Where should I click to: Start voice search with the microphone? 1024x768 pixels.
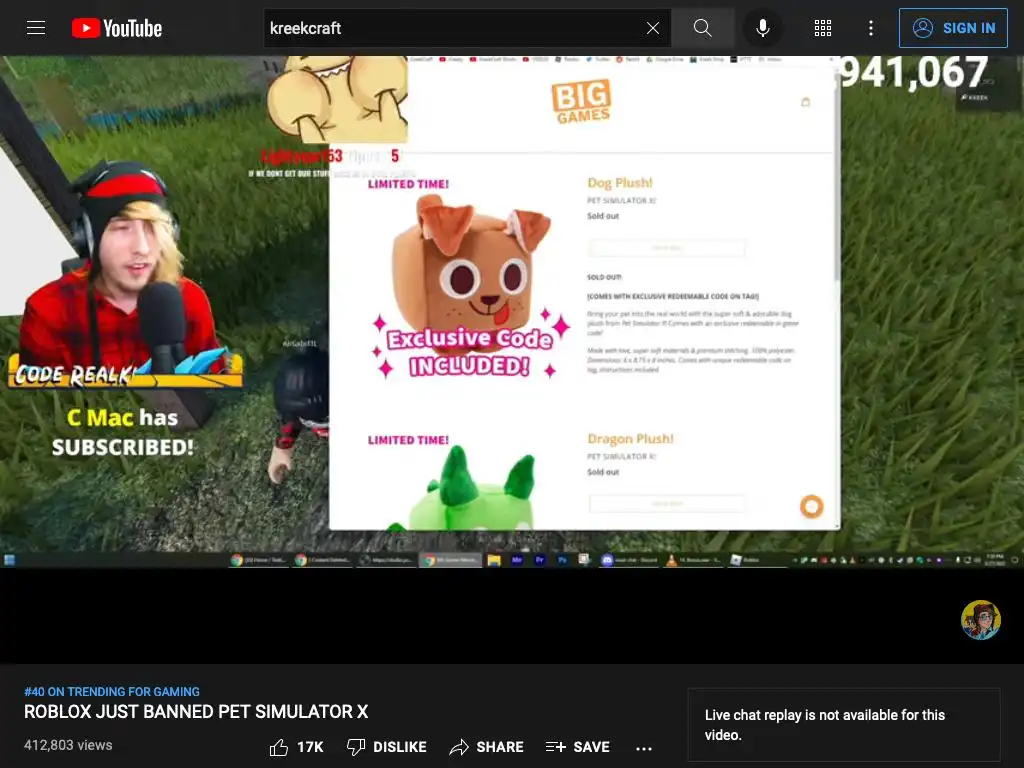[x=762, y=28]
